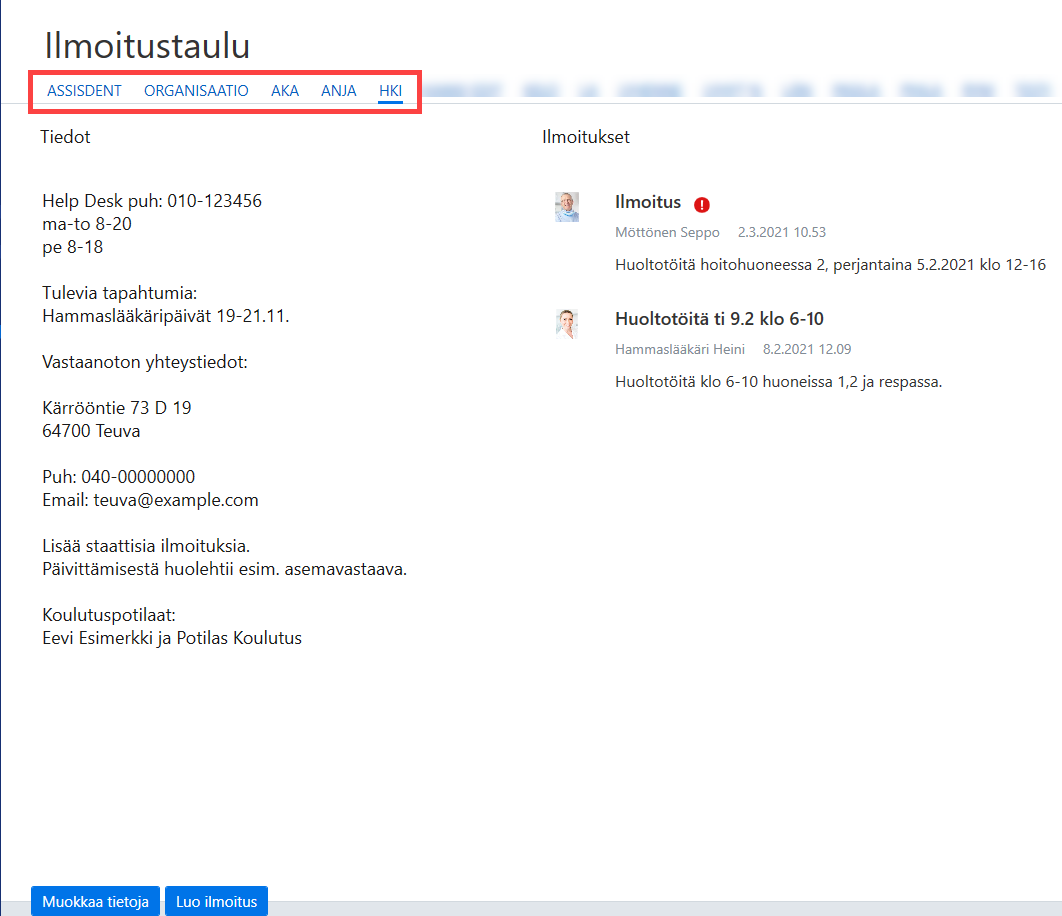This screenshot has height=916, width=1062.
Task: Select the timestamp 2.3.2021 10.53
Action: 782,232
